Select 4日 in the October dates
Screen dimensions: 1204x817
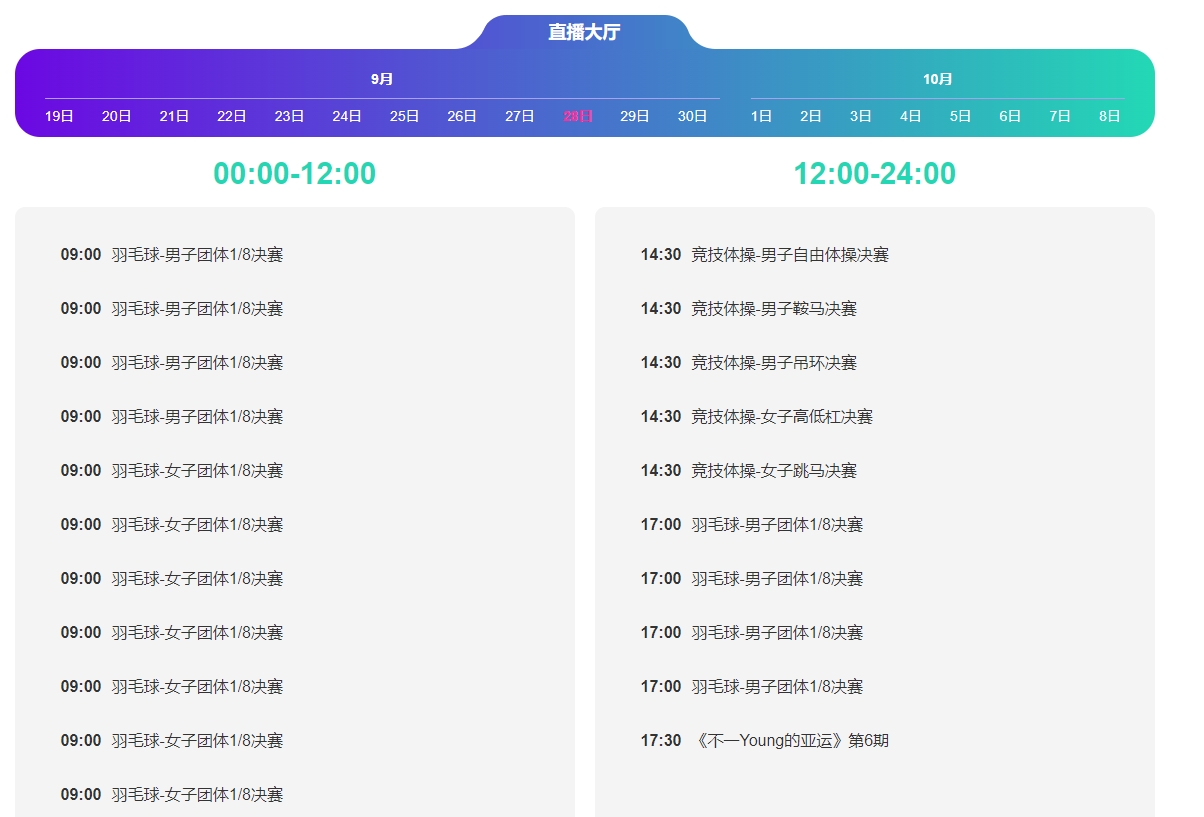[x=910, y=116]
